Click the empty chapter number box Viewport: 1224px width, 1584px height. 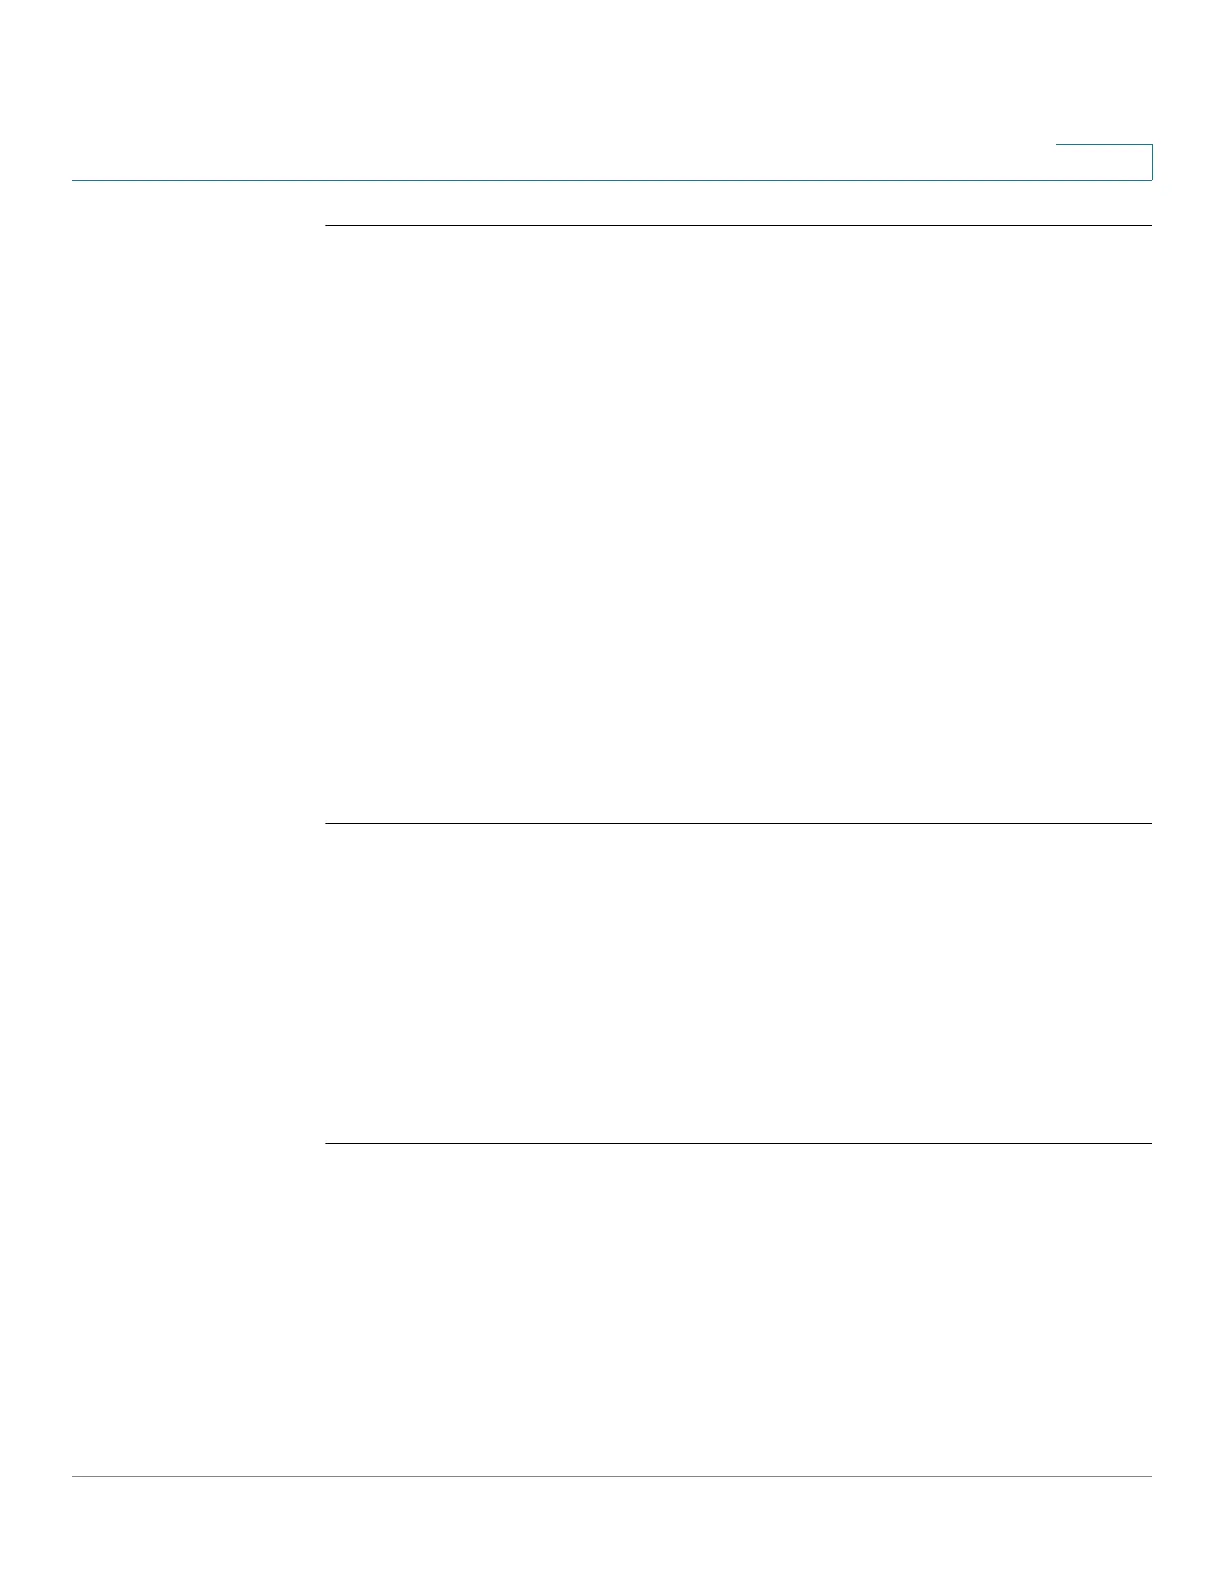click(1104, 162)
